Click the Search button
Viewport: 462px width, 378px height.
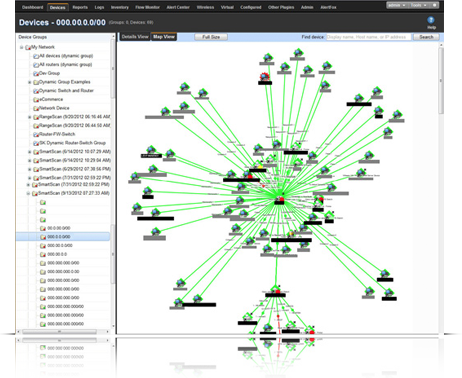pos(426,37)
